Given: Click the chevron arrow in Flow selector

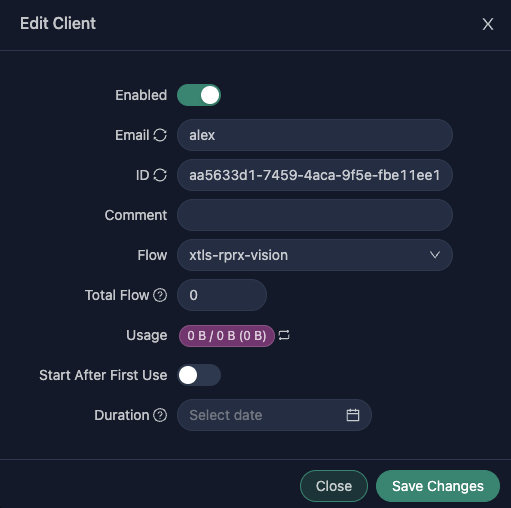Looking at the screenshot, I should point(435,255).
